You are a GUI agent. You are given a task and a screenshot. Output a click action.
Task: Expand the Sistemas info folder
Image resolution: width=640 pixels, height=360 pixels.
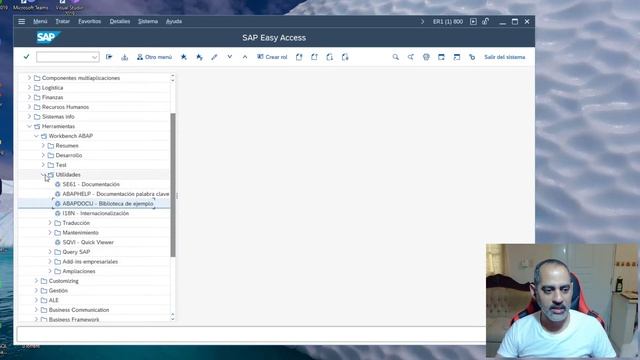29,116
